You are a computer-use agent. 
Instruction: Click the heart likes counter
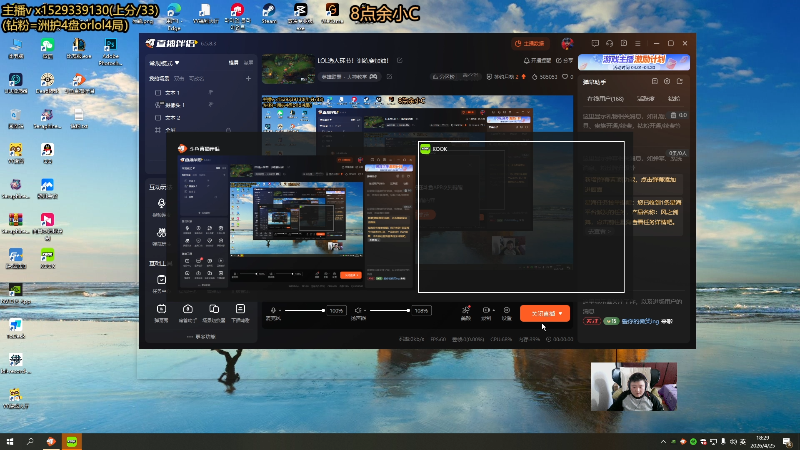[567, 77]
